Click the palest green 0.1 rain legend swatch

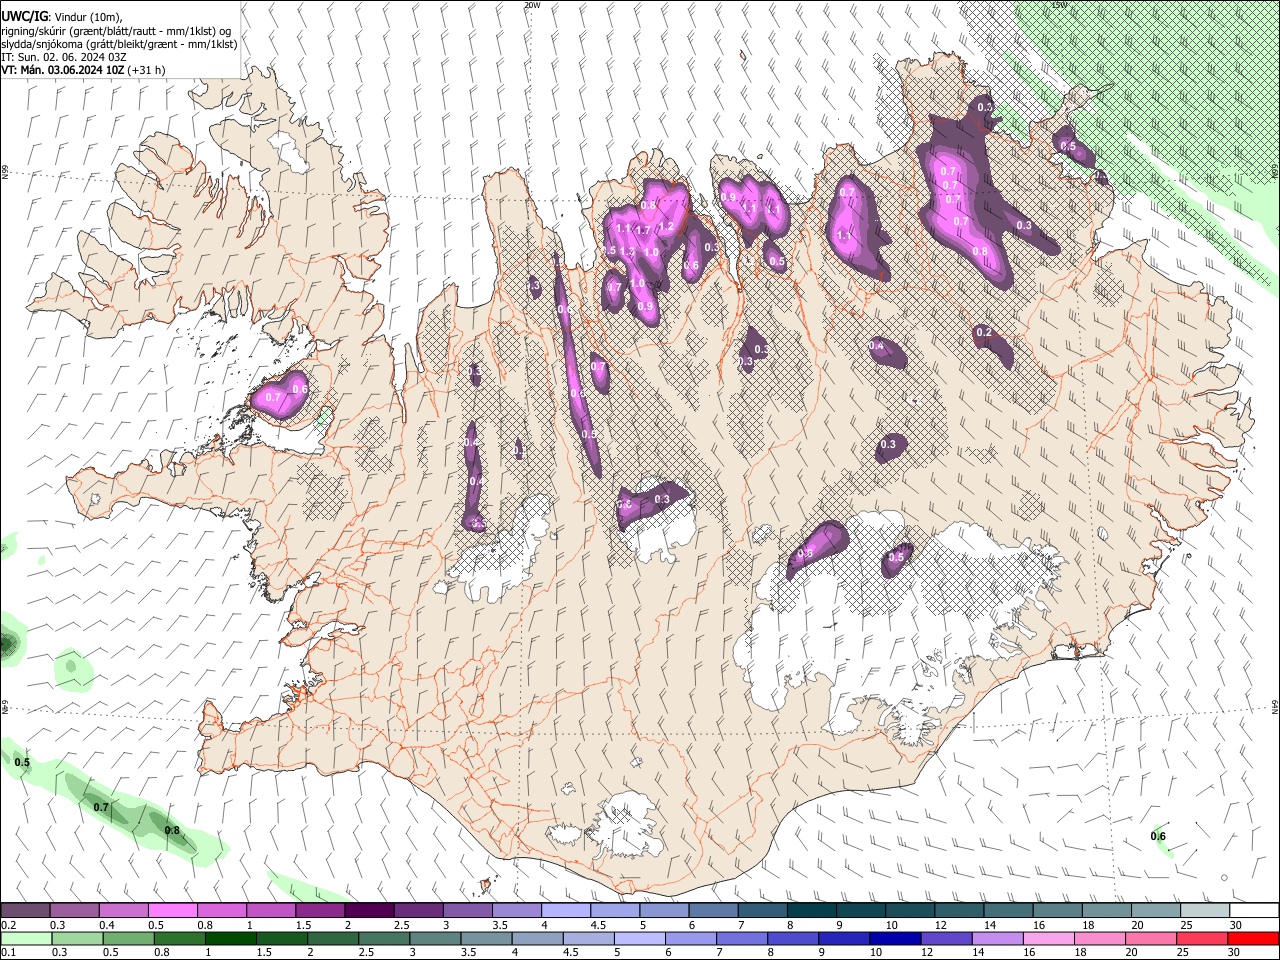coord(25,938)
